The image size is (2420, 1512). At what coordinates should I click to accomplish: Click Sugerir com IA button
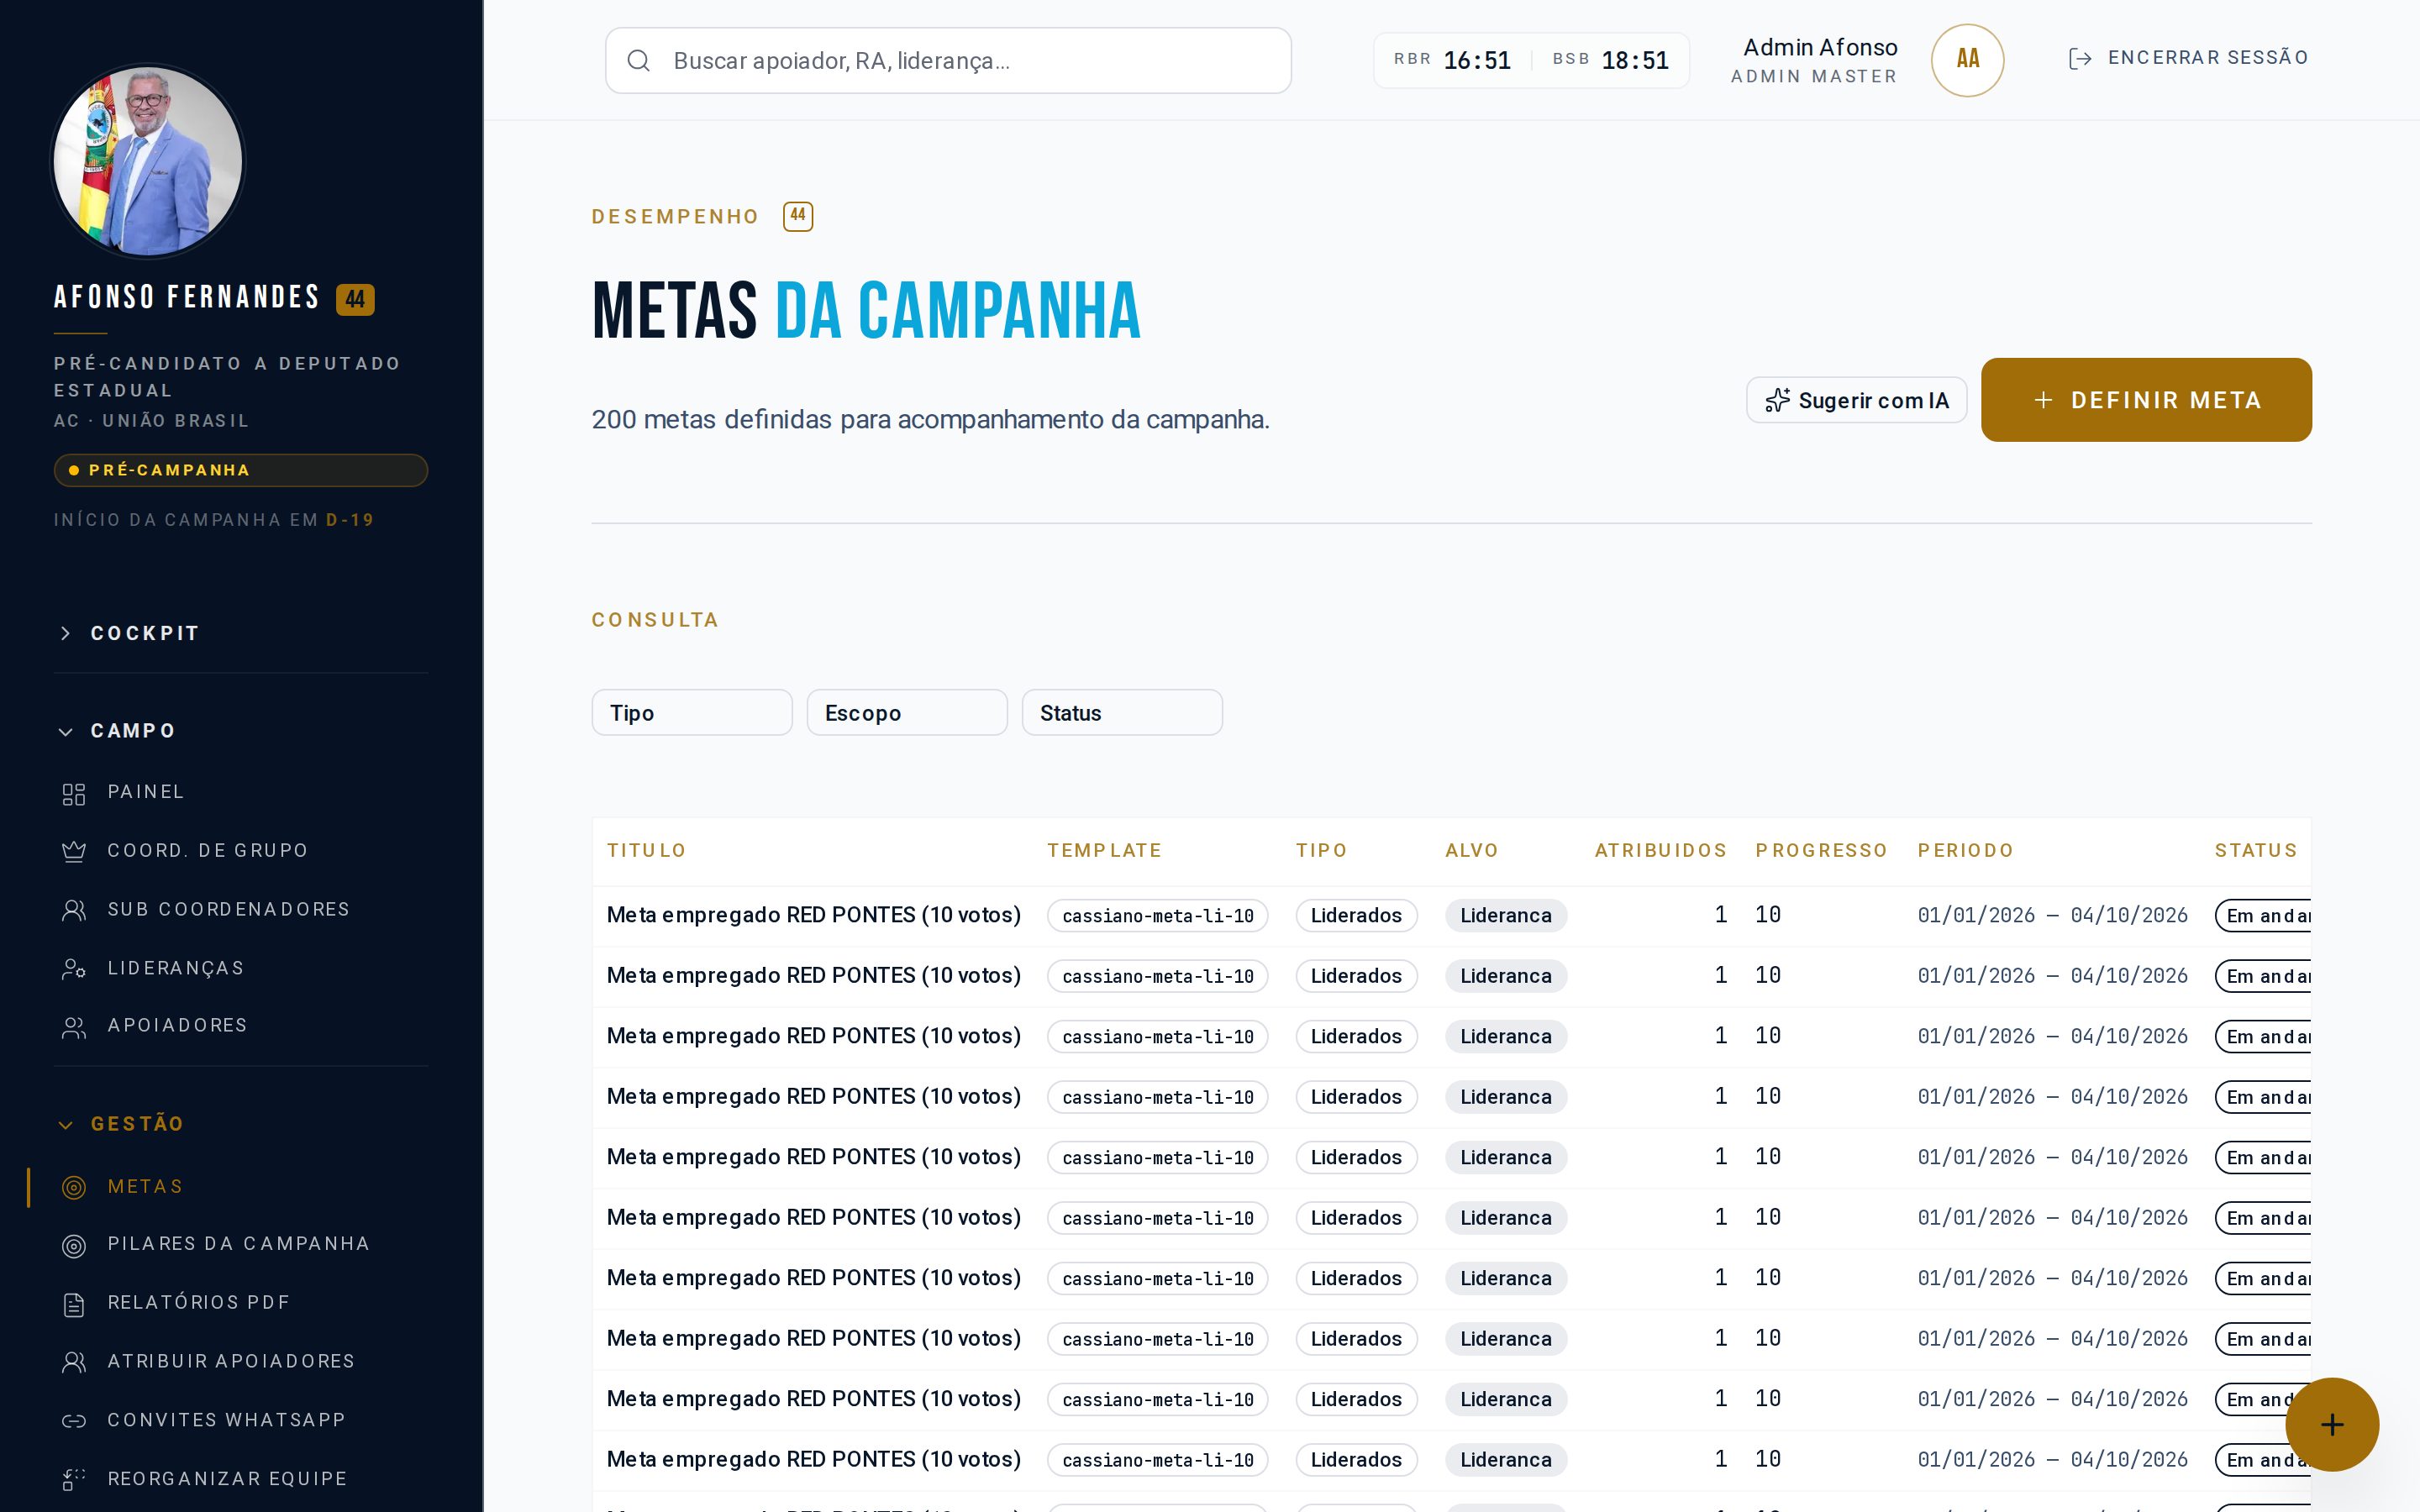(x=1857, y=400)
